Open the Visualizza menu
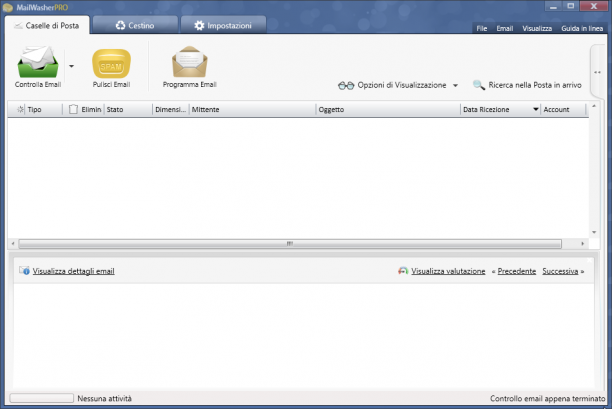Screen dimensions: 612x409 (537, 28)
